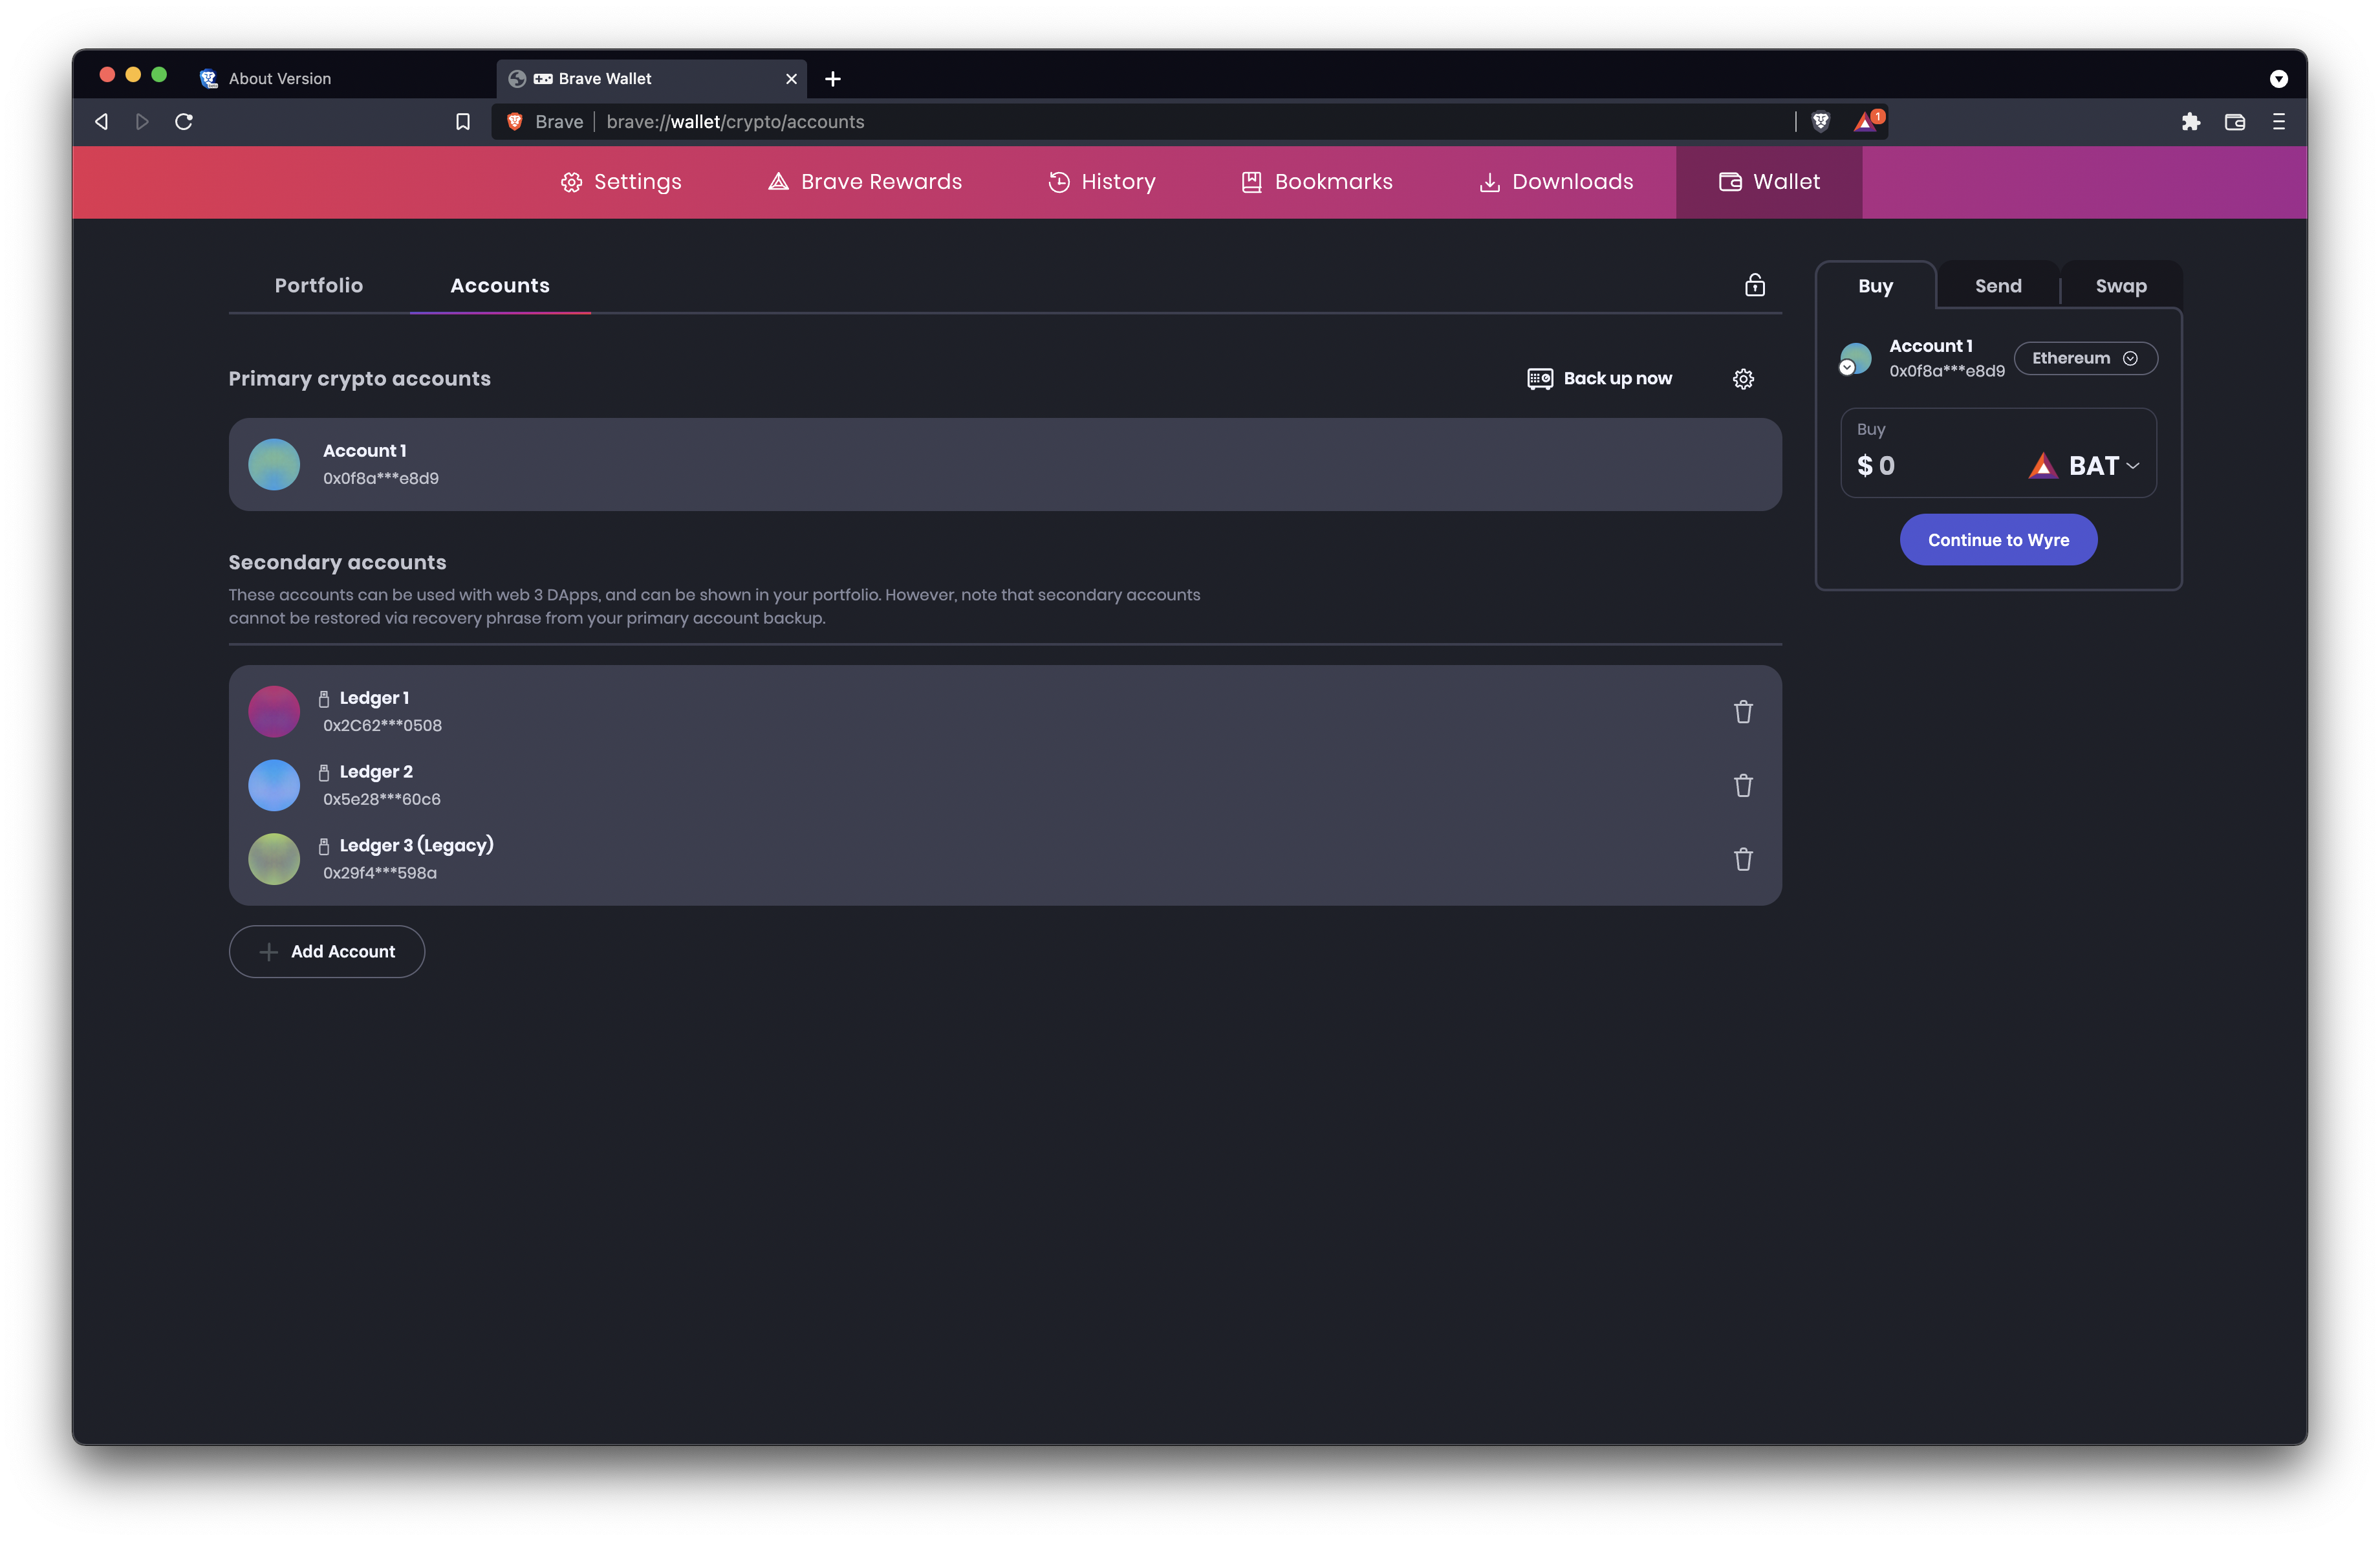Click the browser back arrow
Viewport: 2380px width, 1541px height.
[x=102, y=122]
